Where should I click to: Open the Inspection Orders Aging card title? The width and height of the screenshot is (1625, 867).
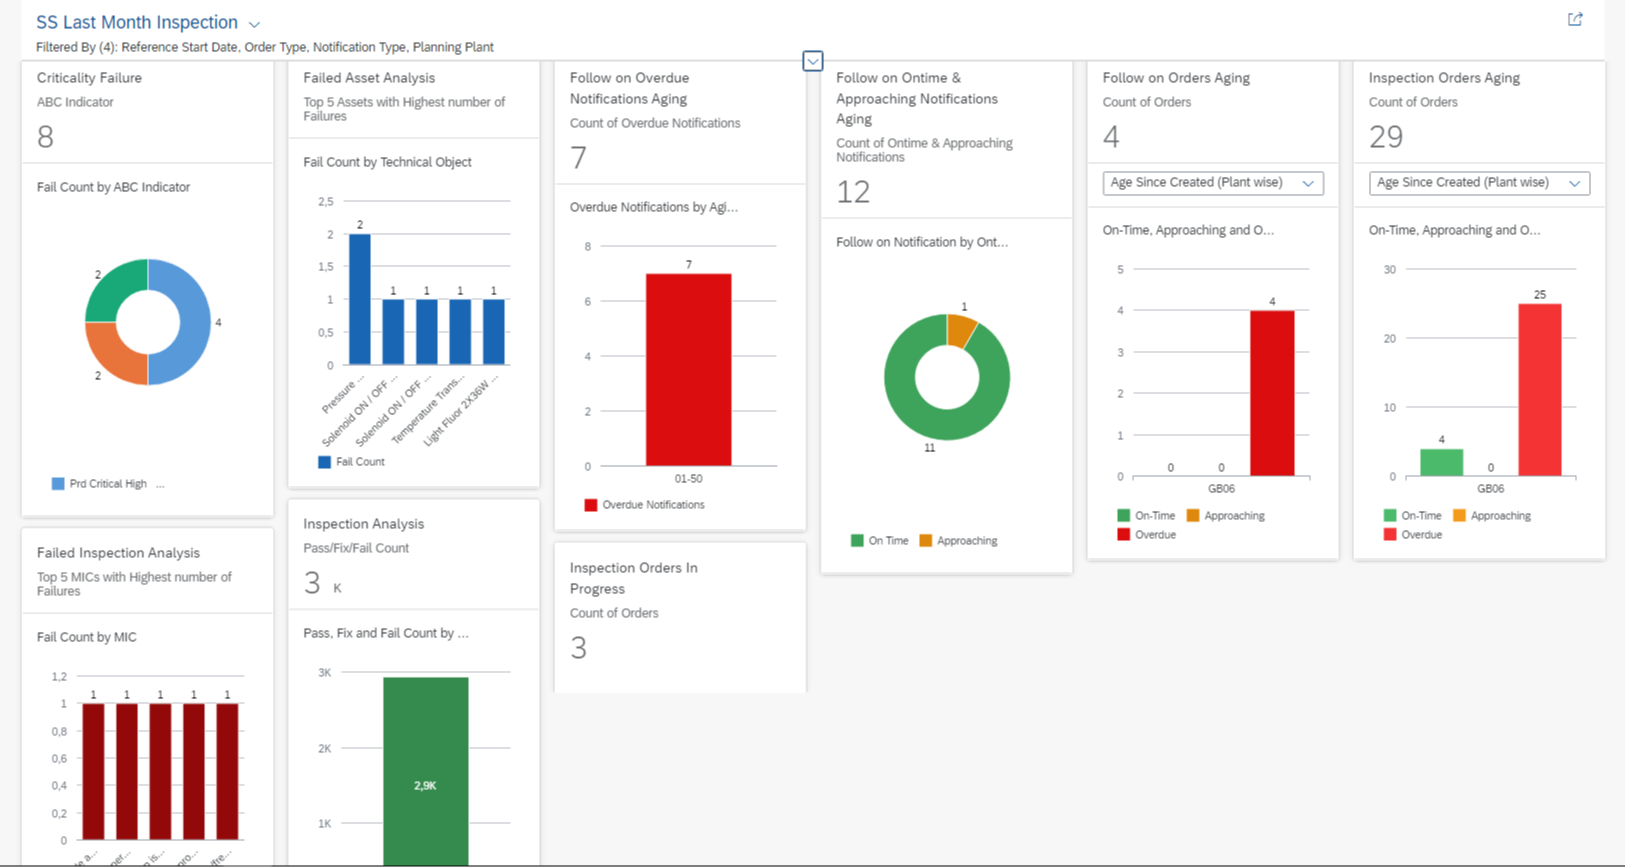pyautogui.click(x=1444, y=78)
